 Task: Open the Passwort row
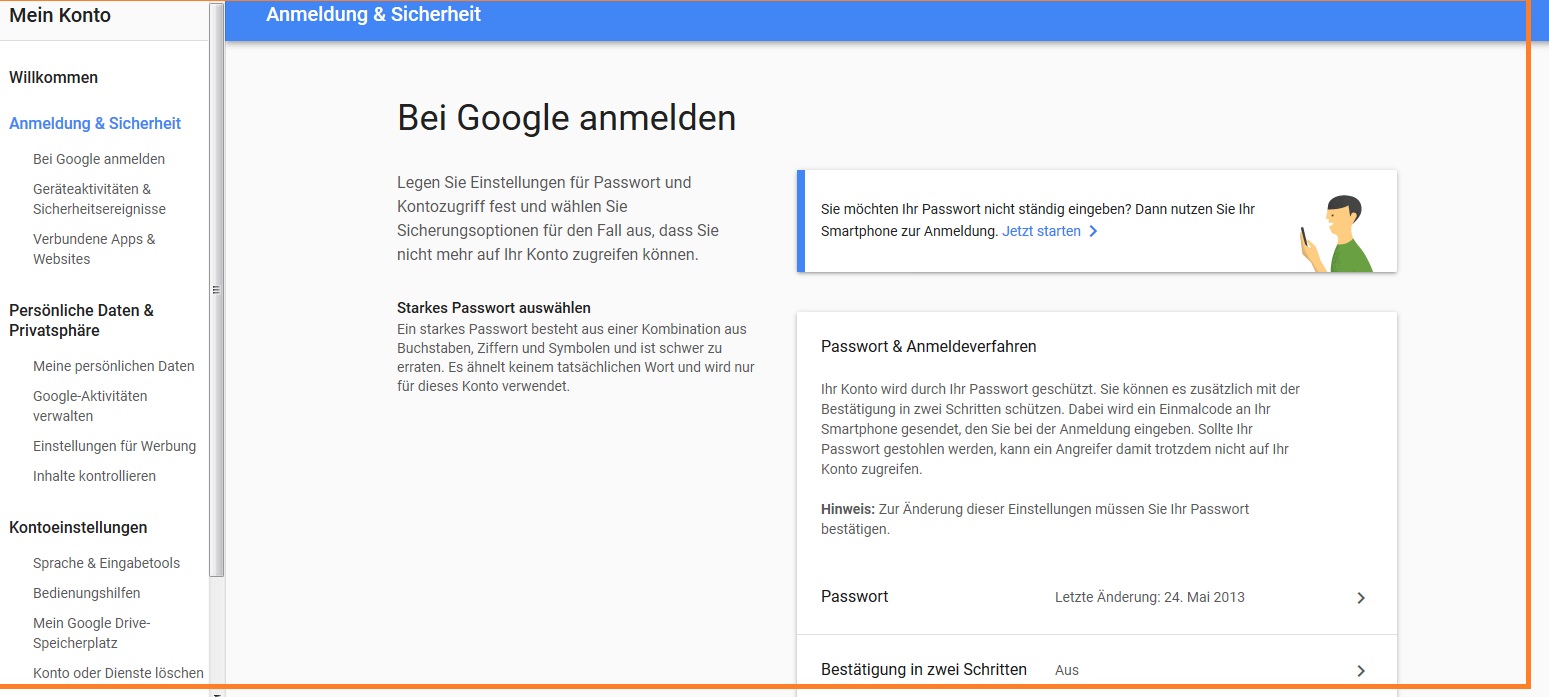coord(1096,597)
